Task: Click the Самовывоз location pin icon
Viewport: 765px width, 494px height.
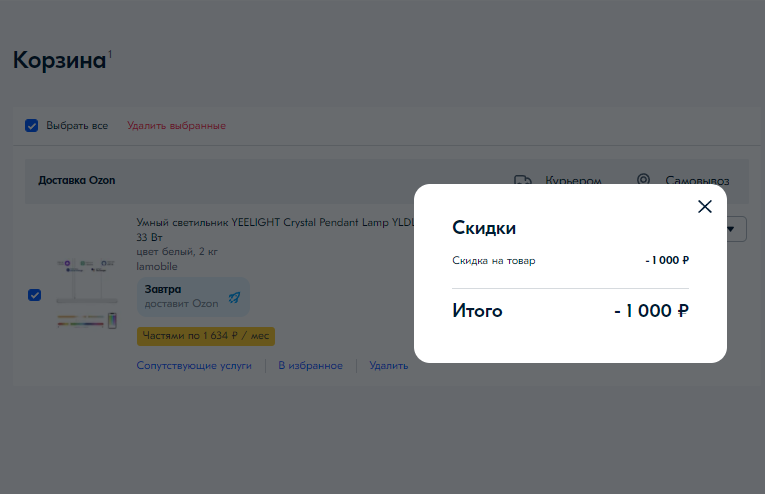Action: click(644, 180)
